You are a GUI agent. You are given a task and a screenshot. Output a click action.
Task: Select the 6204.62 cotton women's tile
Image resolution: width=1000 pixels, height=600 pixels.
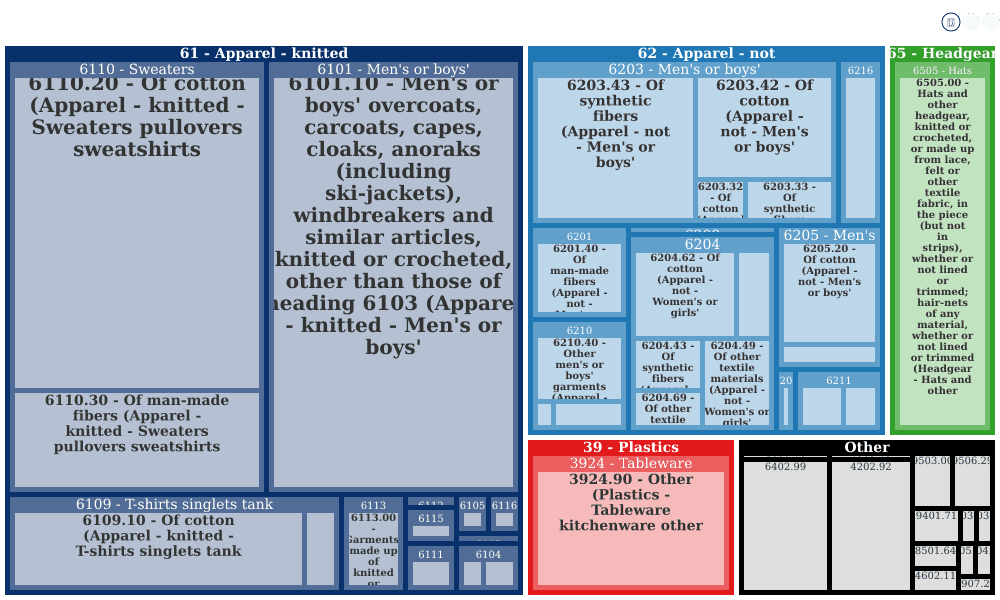(684, 294)
